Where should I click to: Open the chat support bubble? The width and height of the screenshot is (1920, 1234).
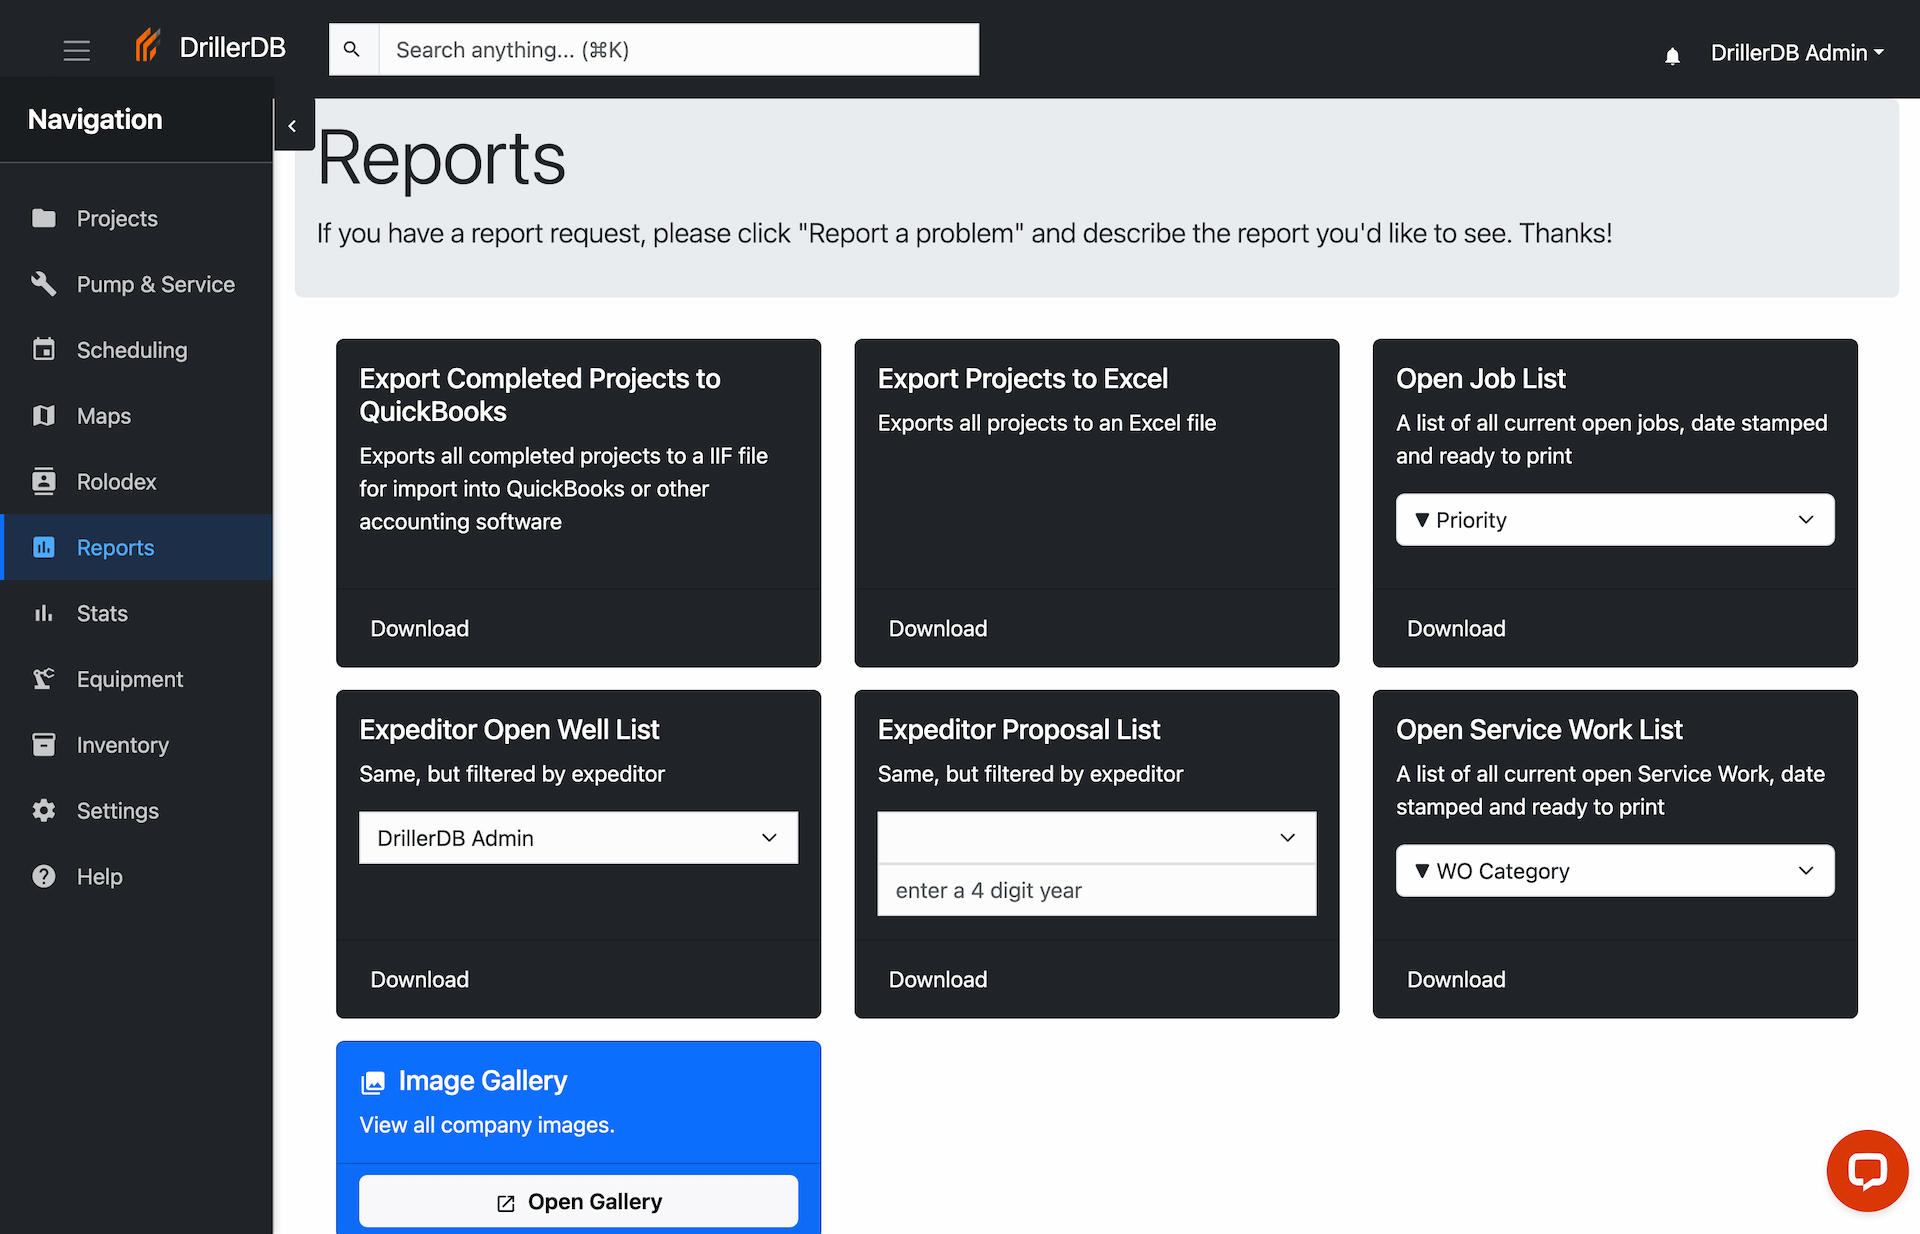point(1868,1170)
